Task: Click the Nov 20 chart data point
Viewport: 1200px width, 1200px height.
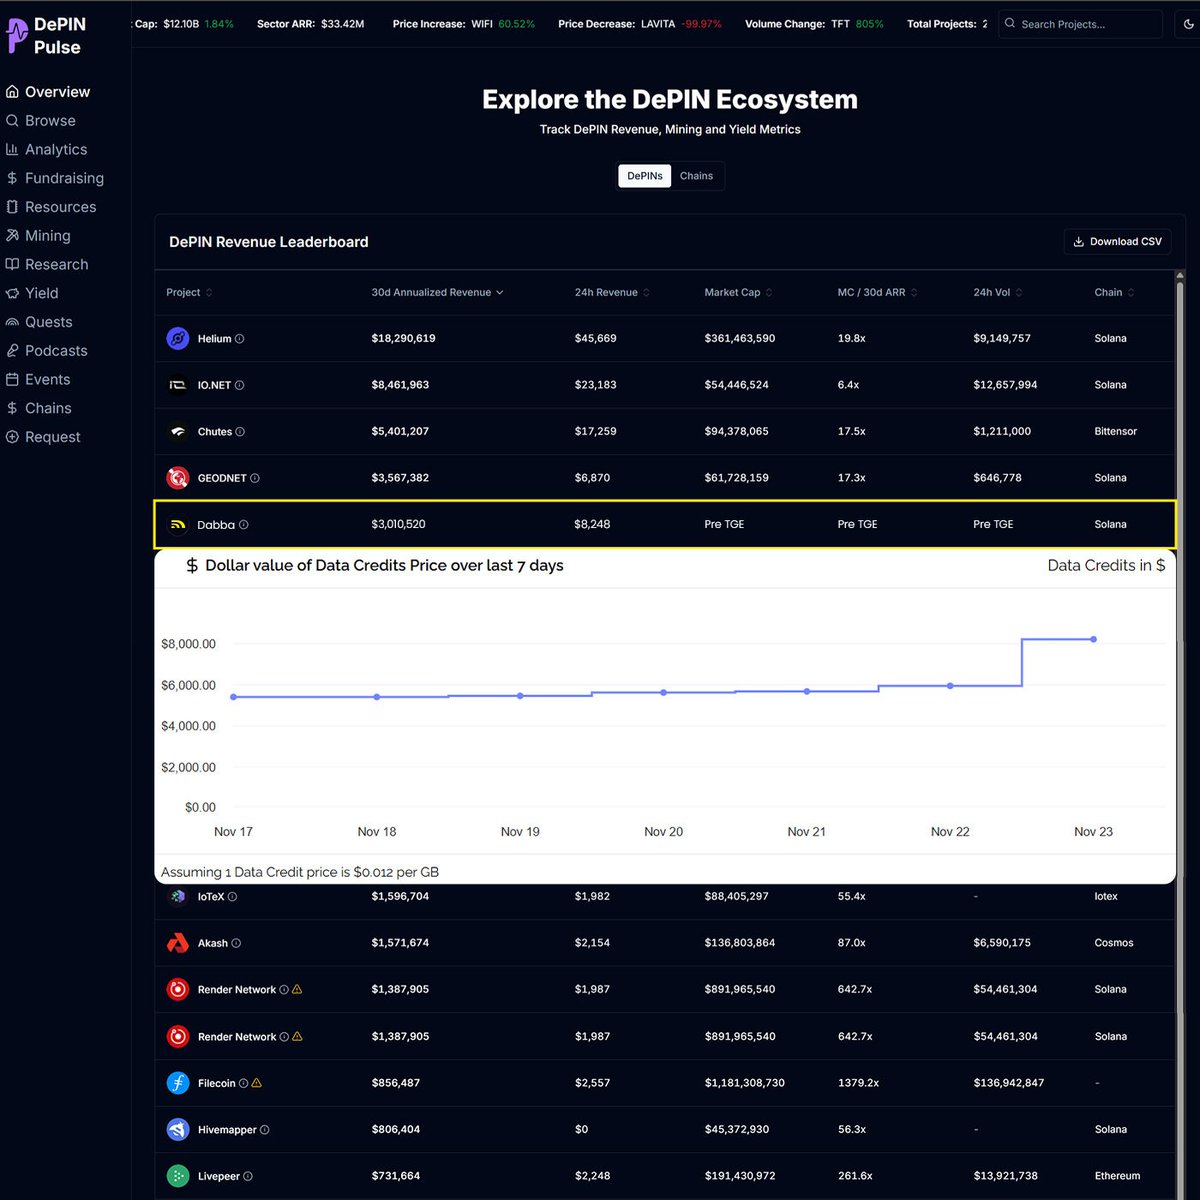Action: [663, 692]
